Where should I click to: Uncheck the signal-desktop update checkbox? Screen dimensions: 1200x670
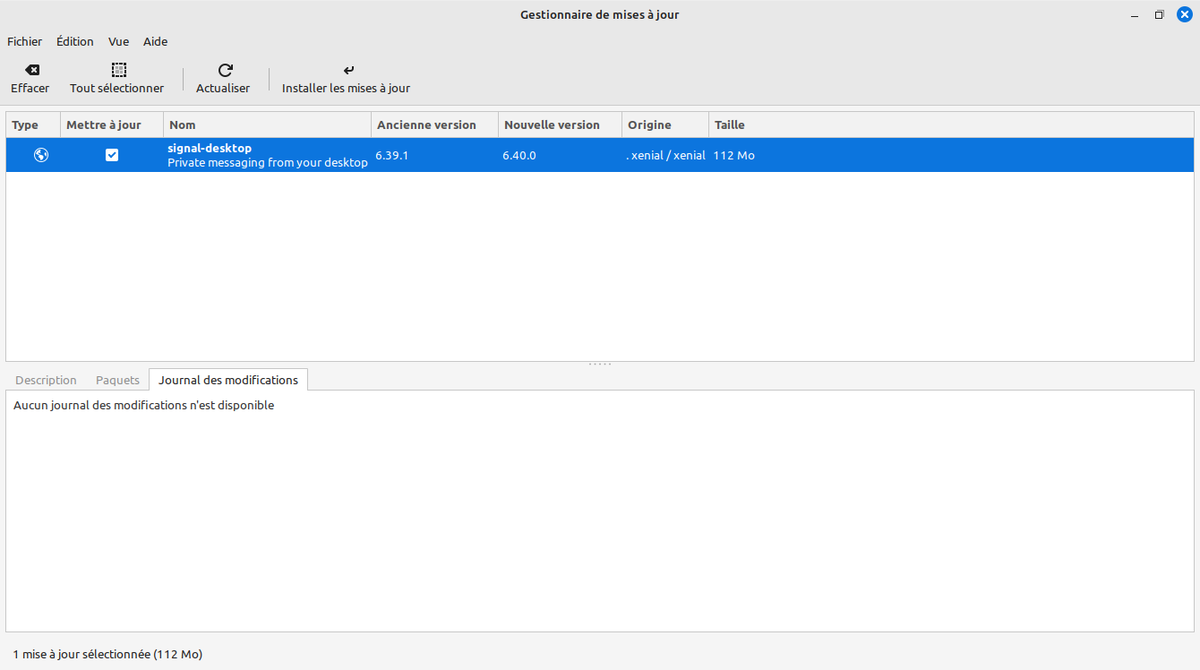(x=112, y=155)
